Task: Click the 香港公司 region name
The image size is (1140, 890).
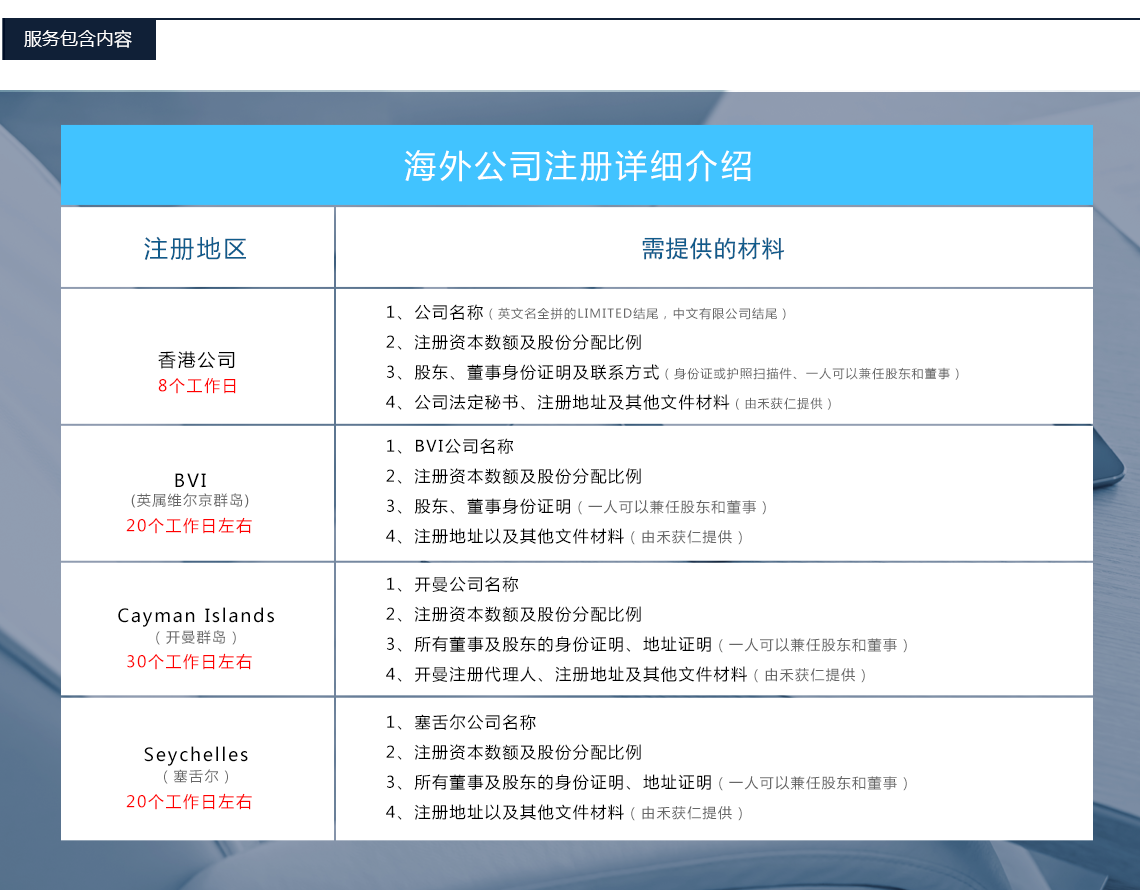Action: coord(197,360)
